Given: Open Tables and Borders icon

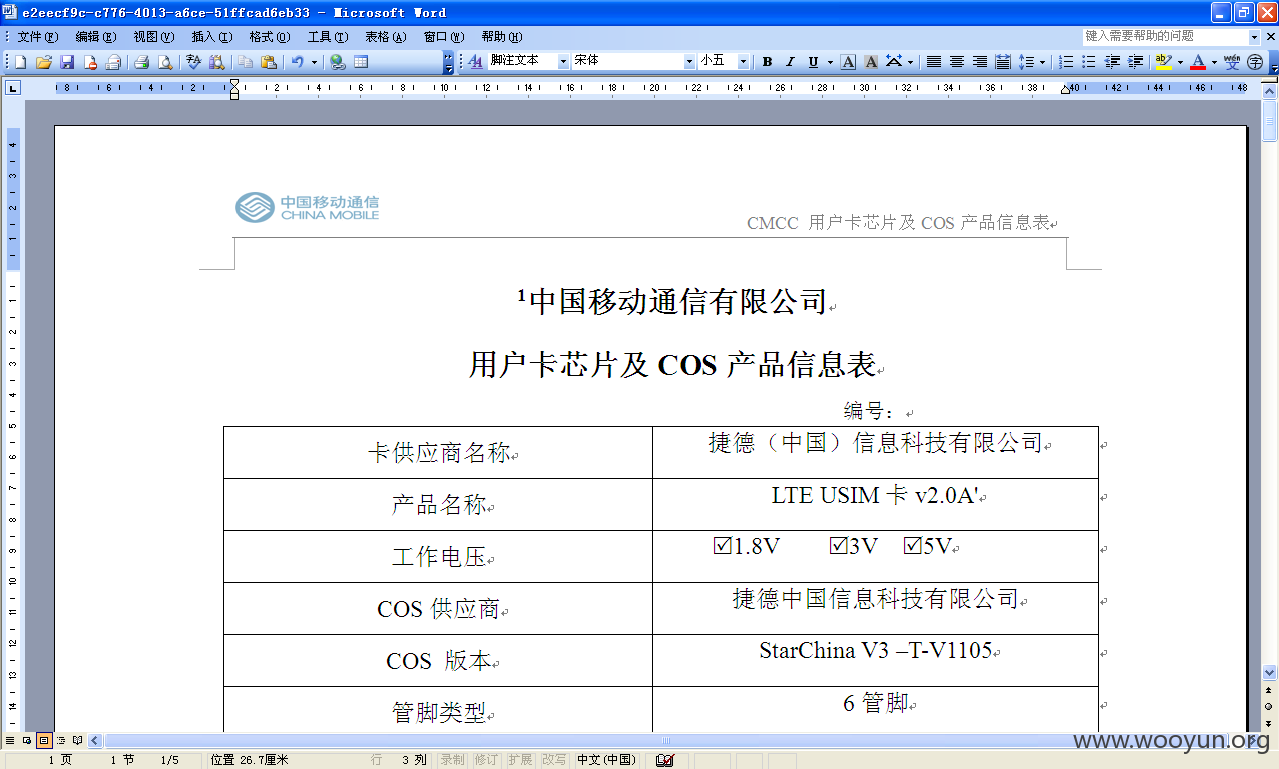Looking at the screenshot, I should [361, 62].
